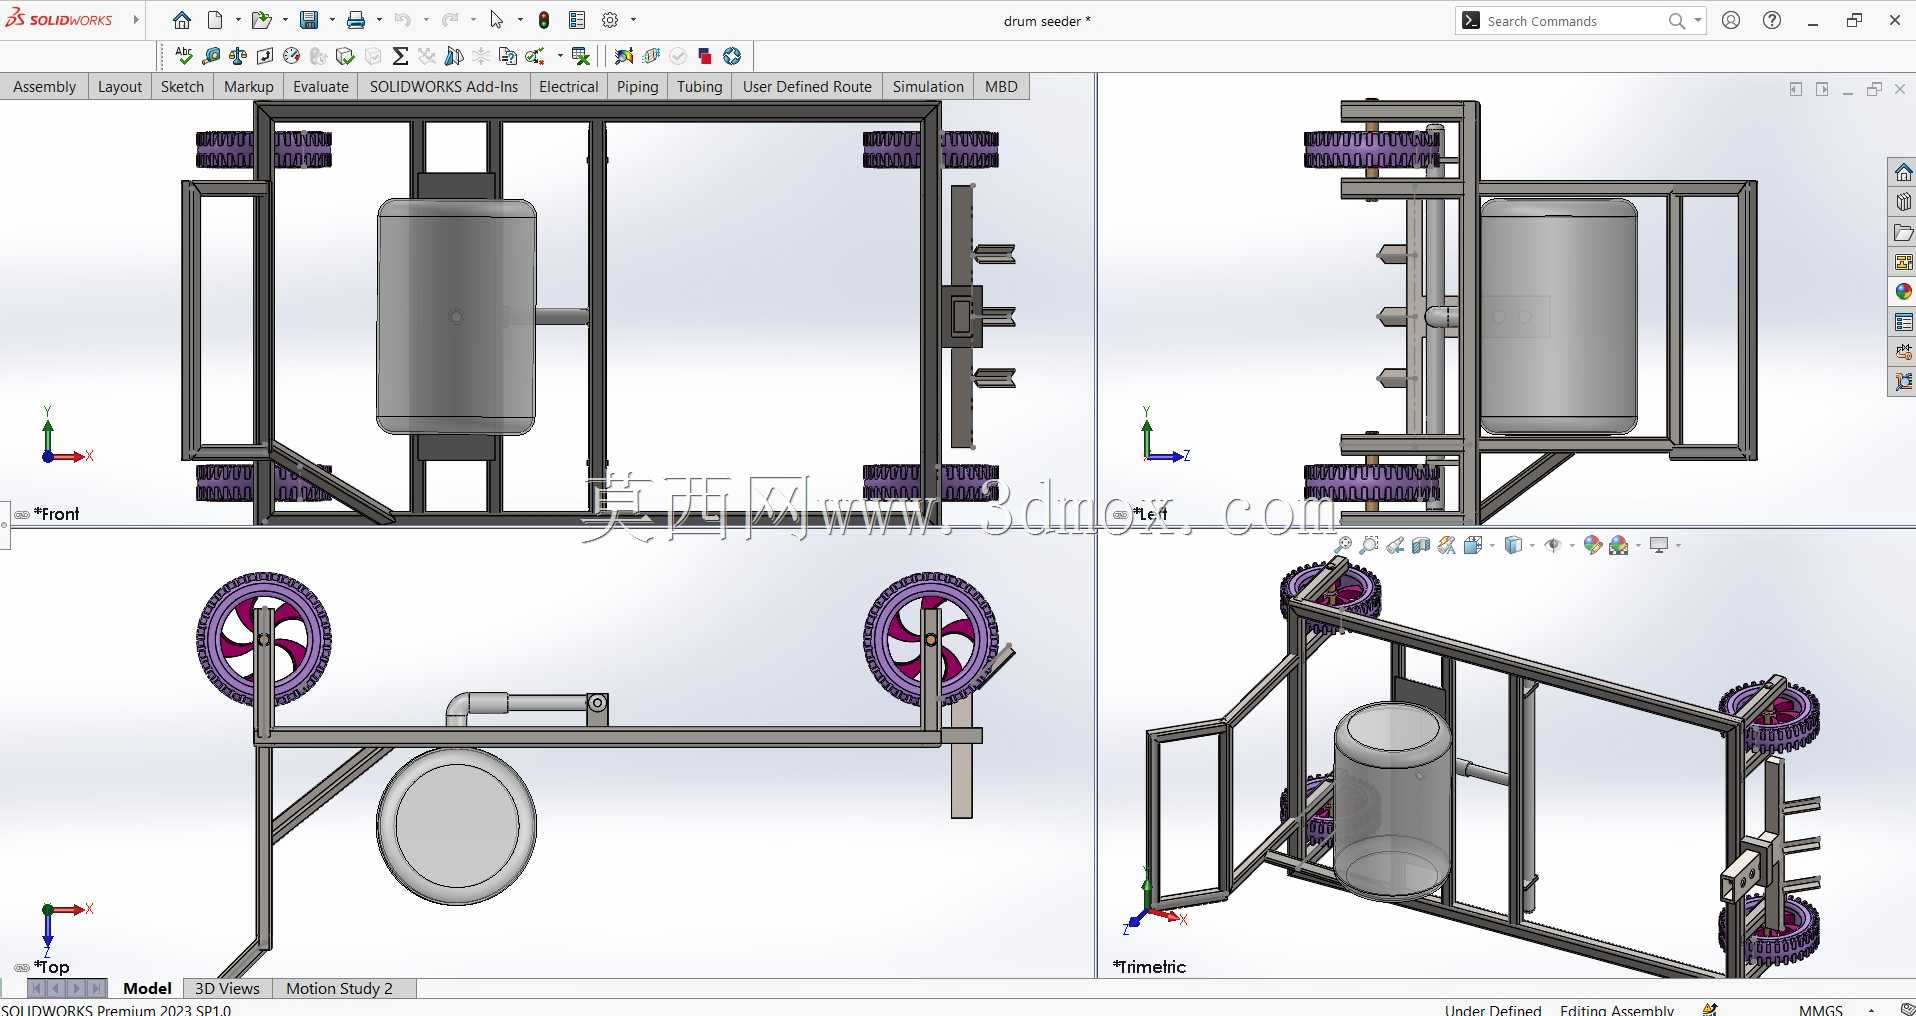
Task: Open the MBD tab
Action: pos(1001,87)
